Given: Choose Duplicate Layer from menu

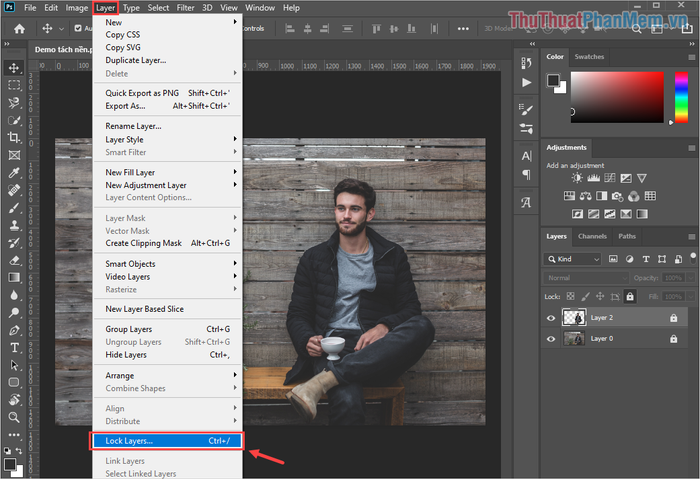Looking at the screenshot, I should (x=167, y=60).
